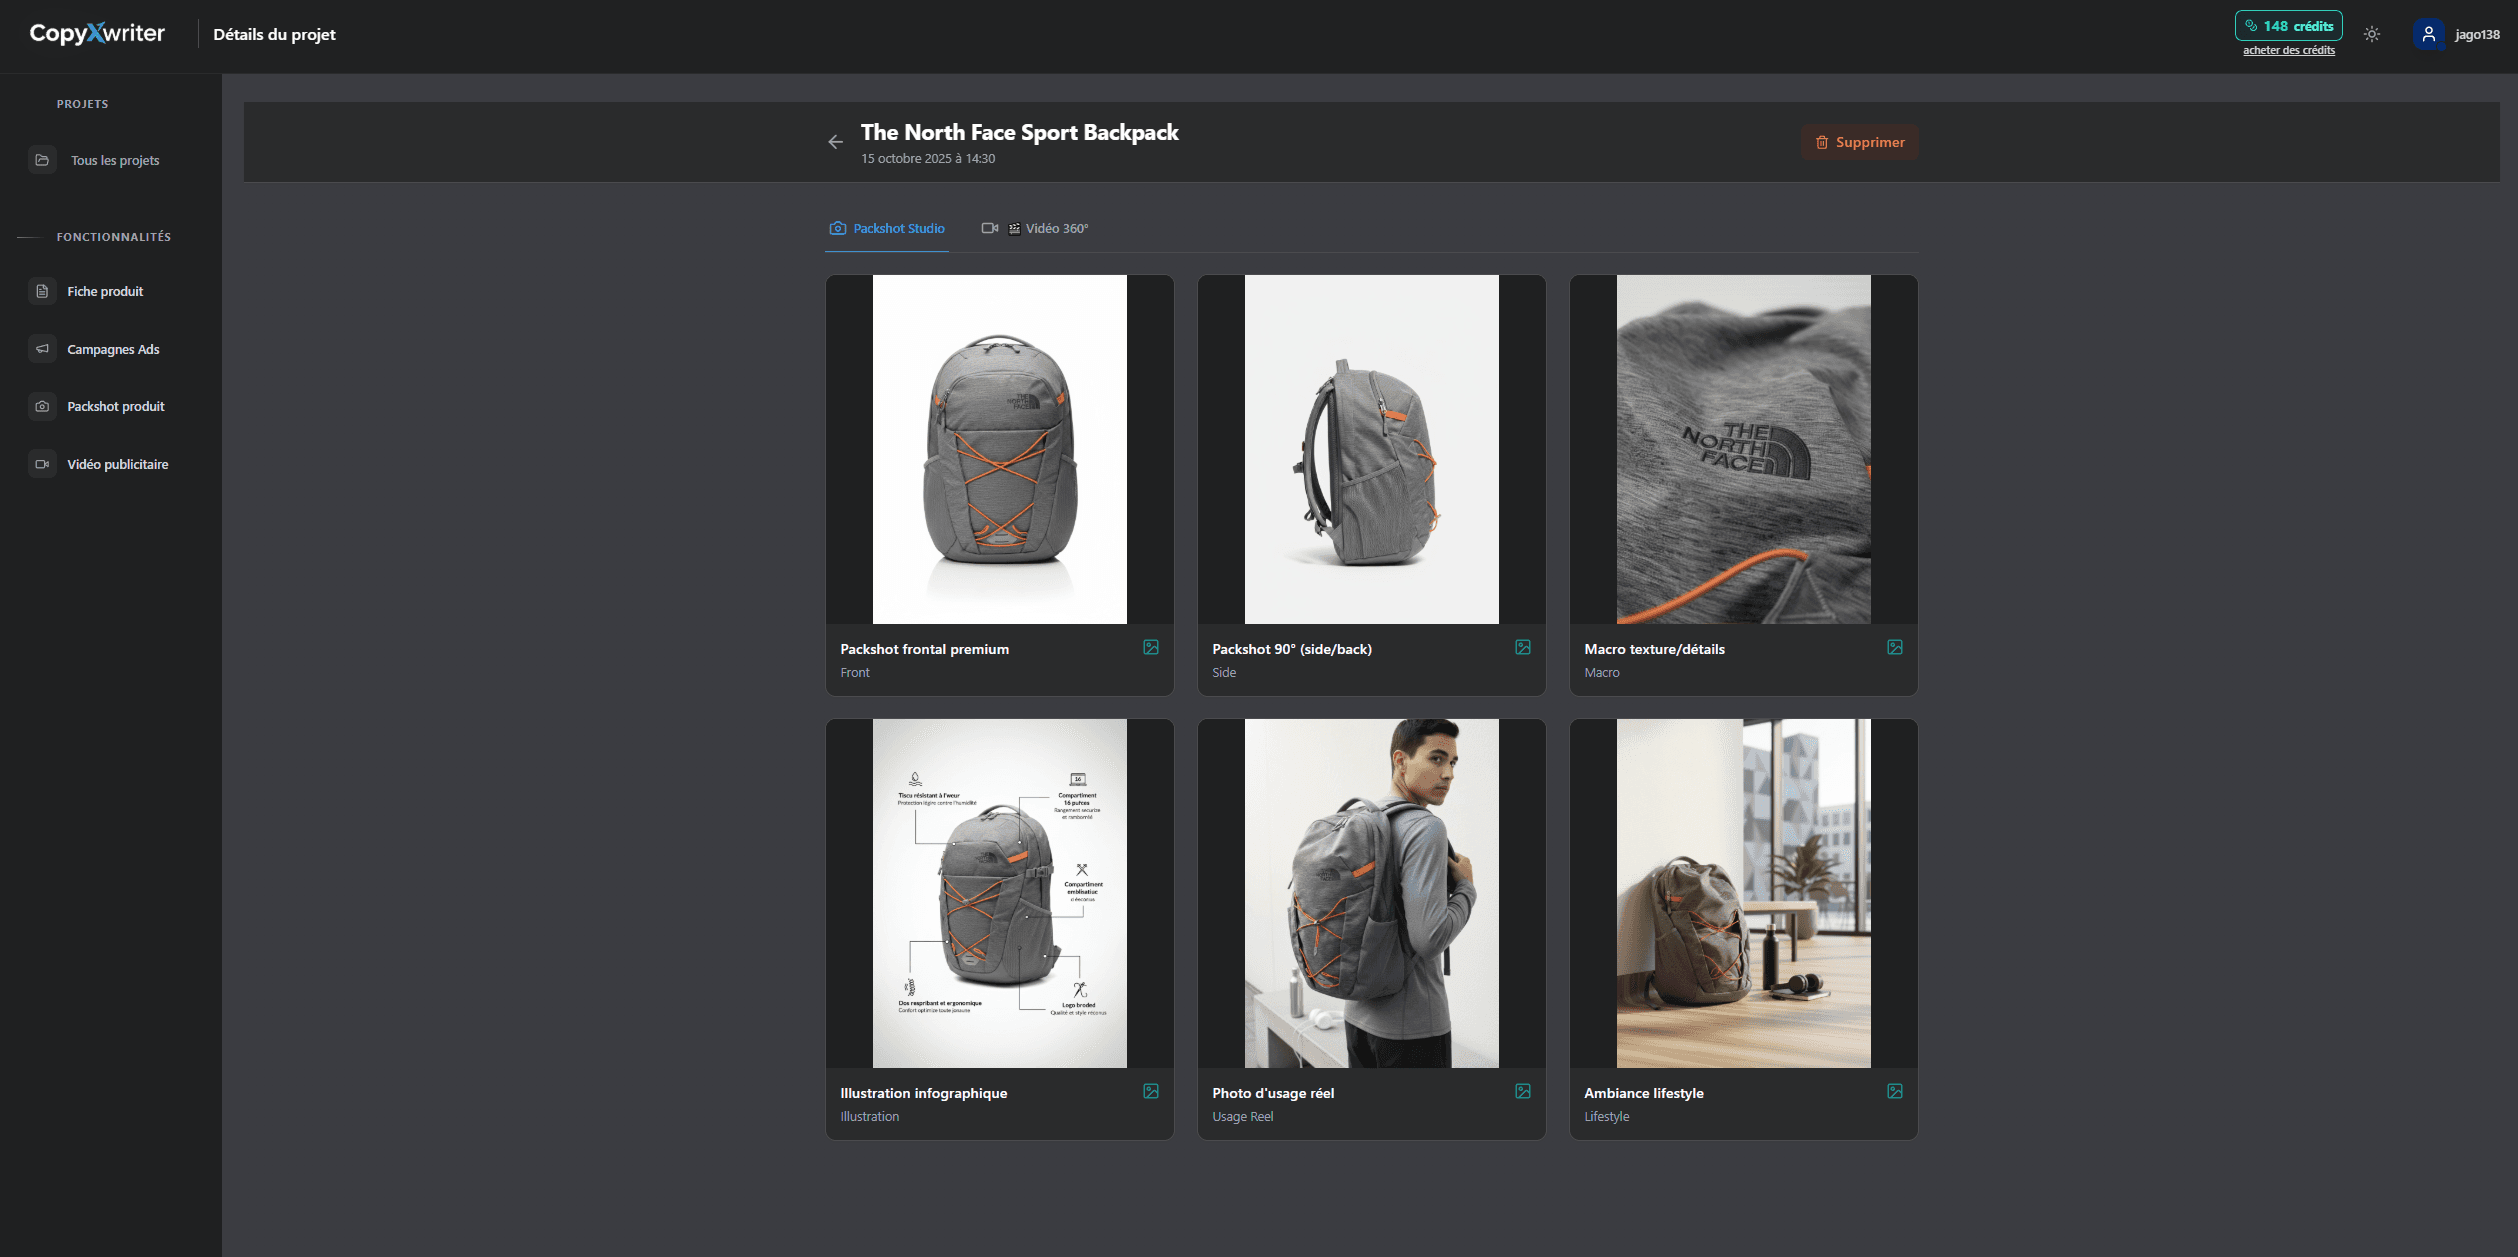The width and height of the screenshot is (2518, 1257).
Task: Open user avatar icon for jago138
Action: pyautogui.click(x=2428, y=34)
